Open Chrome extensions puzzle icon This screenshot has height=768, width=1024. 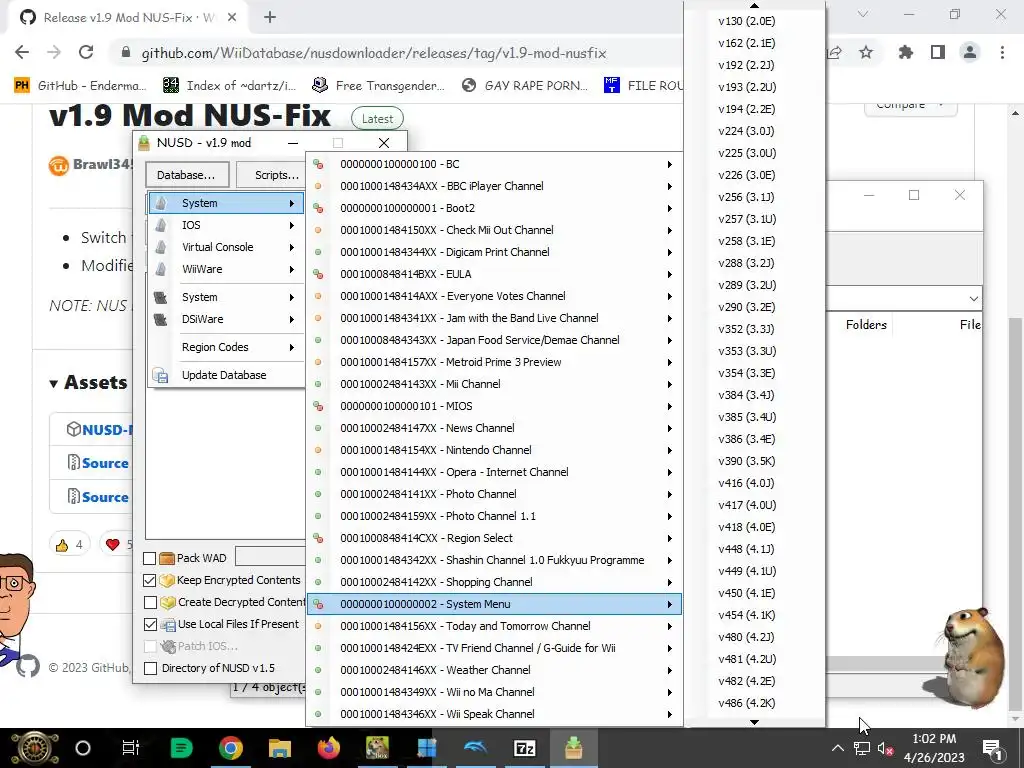point(906,52)
